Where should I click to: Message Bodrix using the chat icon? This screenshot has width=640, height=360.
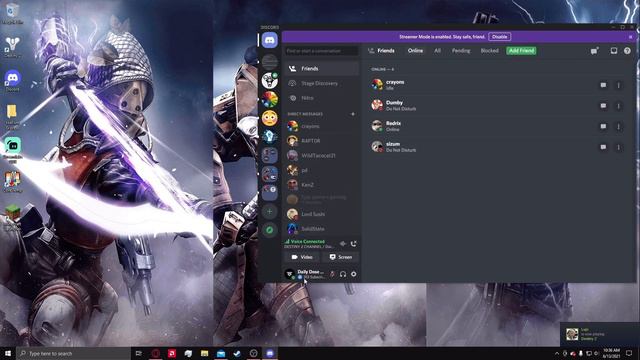[603, 126]
